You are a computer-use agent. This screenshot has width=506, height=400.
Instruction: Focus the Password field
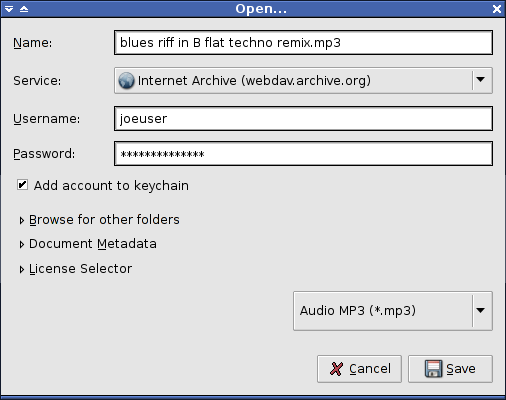click(x=303, y=154)
